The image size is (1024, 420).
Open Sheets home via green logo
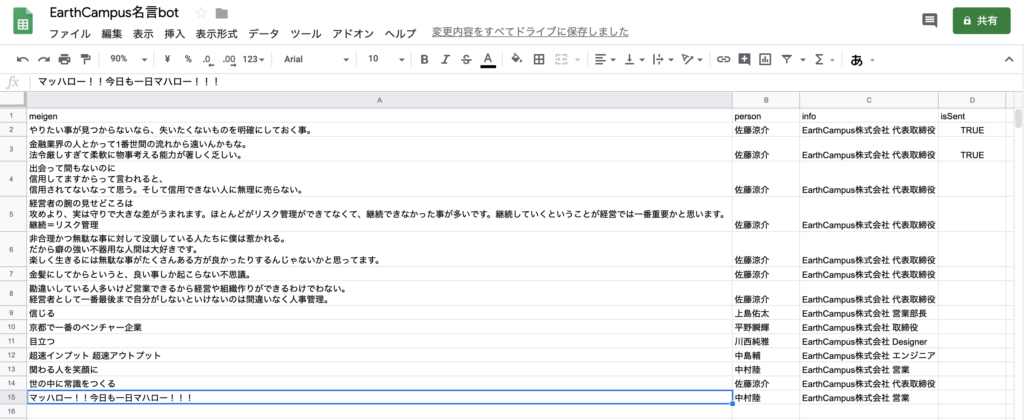pos(24,21)
